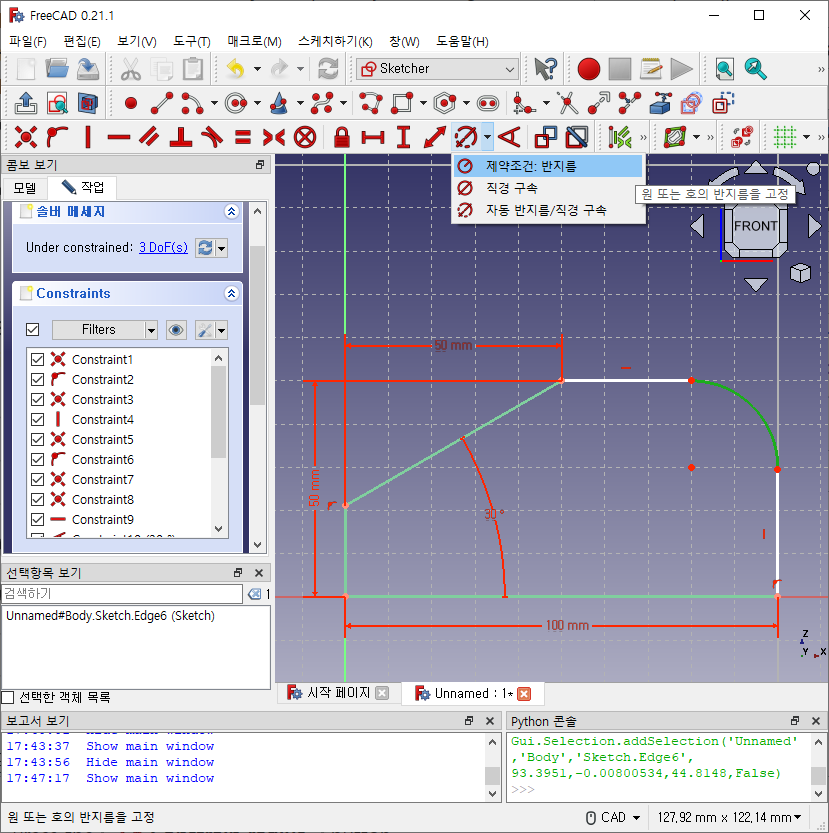Toggle the constraints filter master checkbox

click(32, 329)
